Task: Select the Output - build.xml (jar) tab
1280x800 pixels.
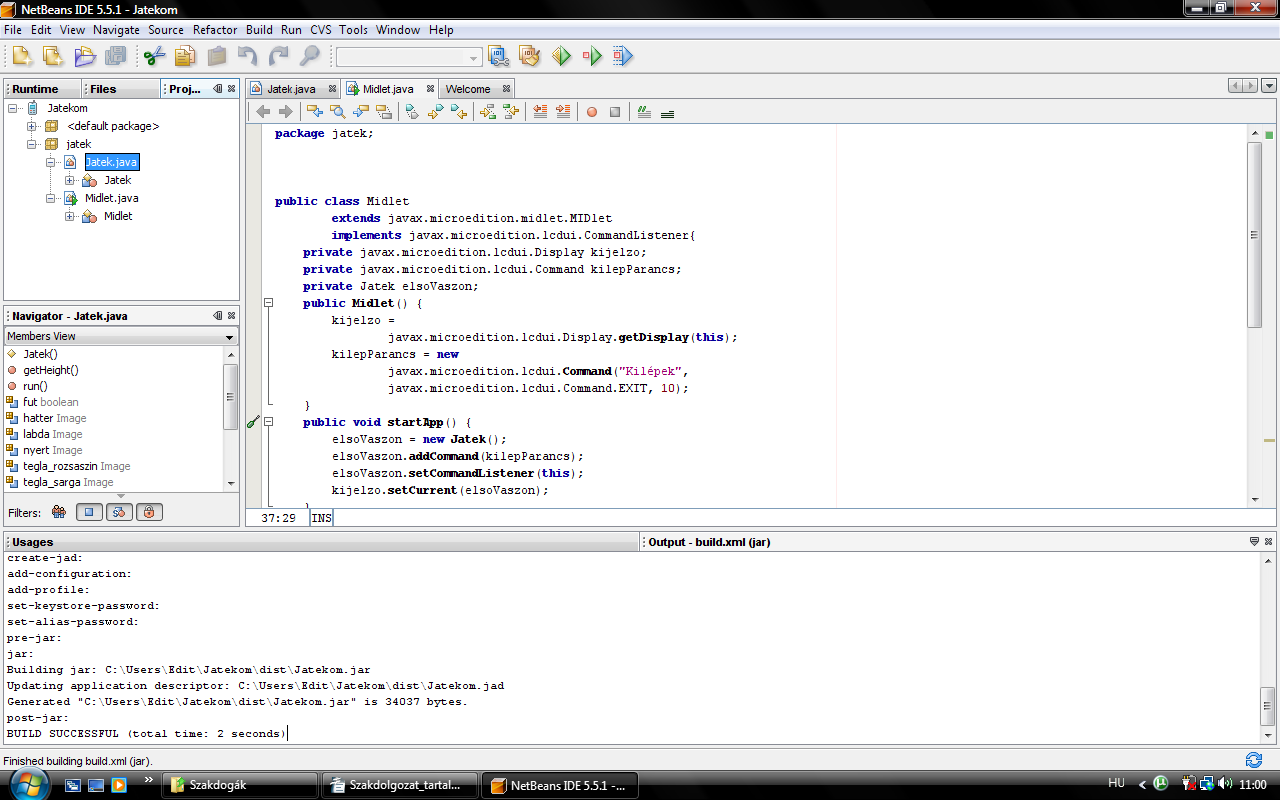Action: [709, 542]
